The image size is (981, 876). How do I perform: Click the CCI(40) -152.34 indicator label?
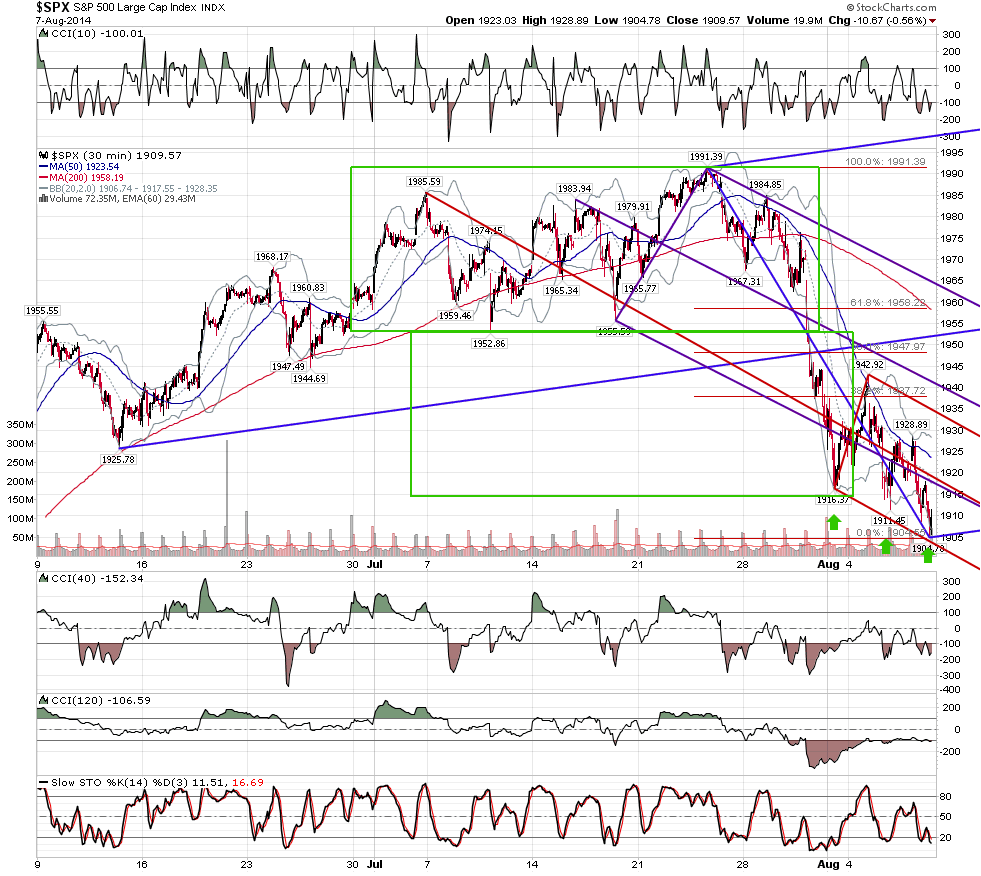[97, 579]
